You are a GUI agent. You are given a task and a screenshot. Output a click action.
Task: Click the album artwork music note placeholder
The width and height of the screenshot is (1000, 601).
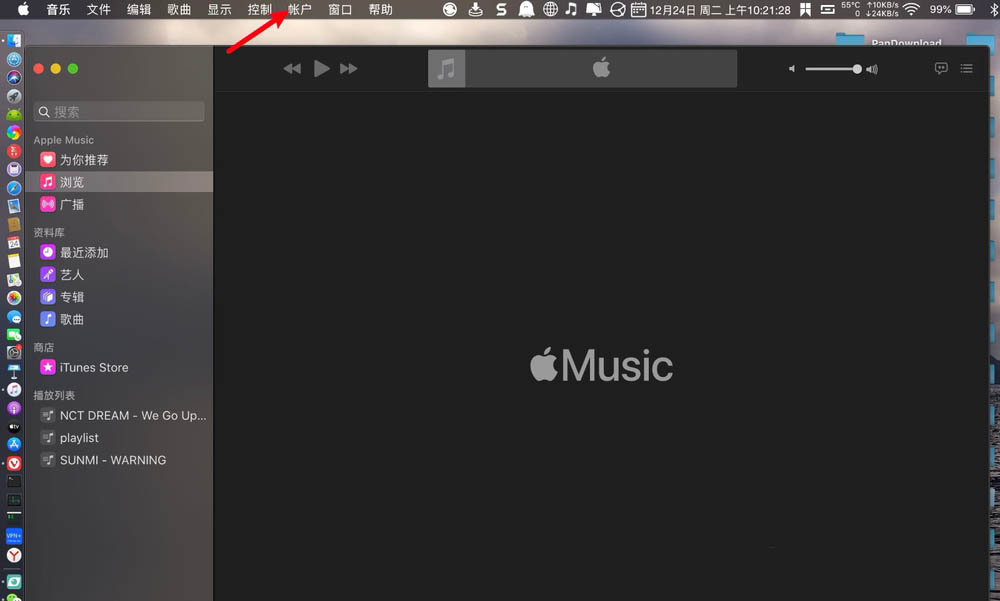coord(446,68)
